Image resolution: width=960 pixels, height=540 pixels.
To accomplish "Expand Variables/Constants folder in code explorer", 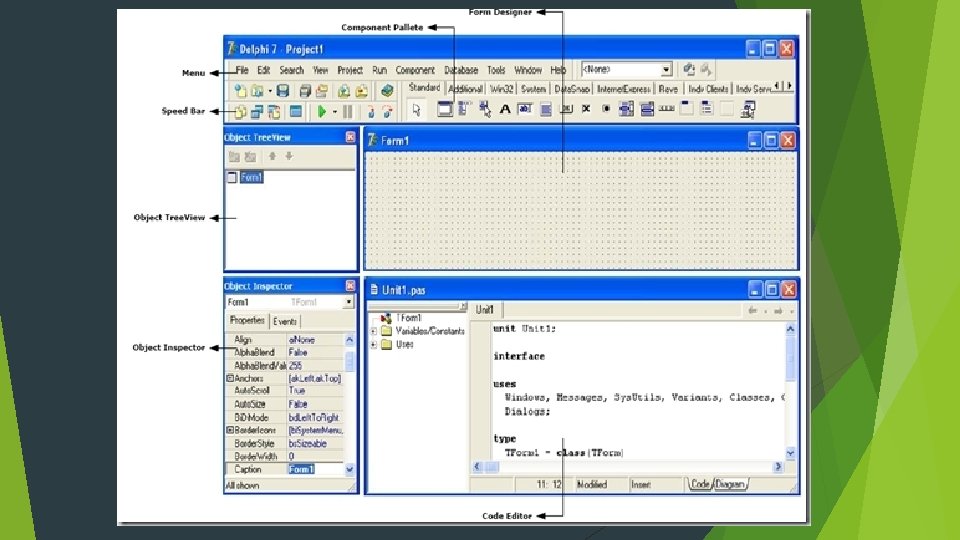I will [373, 331].
